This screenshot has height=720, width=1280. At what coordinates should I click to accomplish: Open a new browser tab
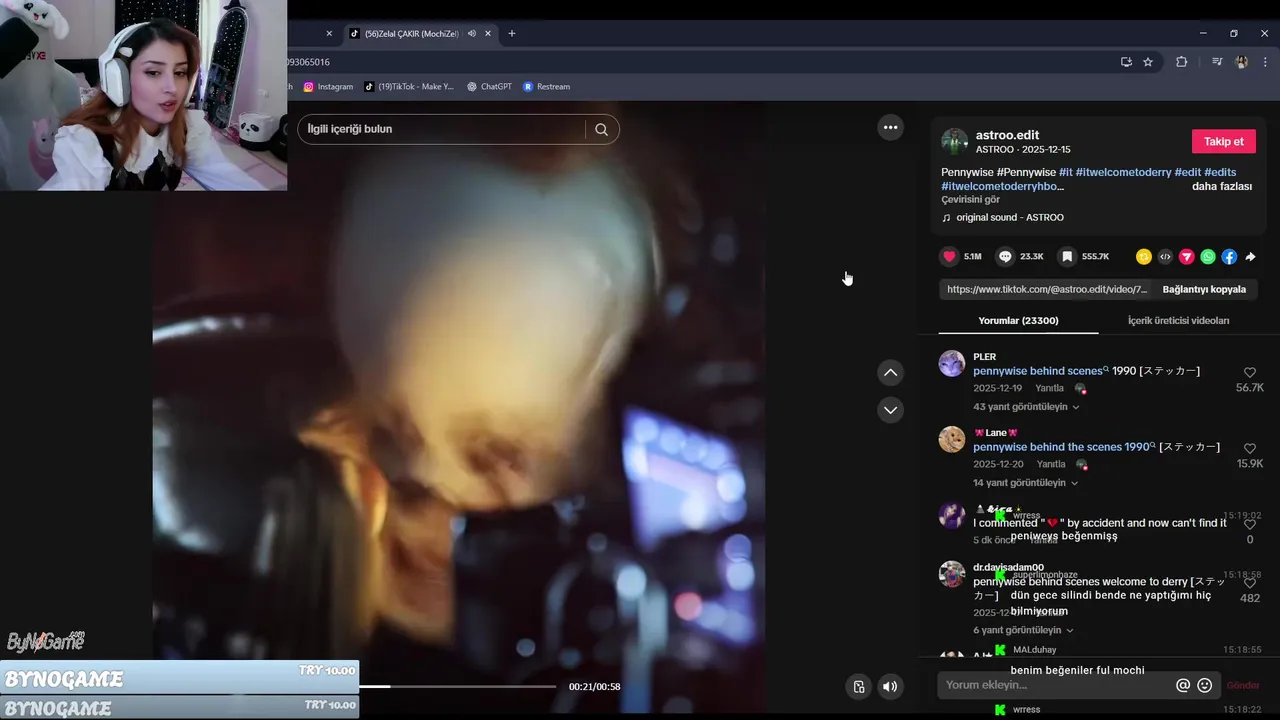point(512,33)
